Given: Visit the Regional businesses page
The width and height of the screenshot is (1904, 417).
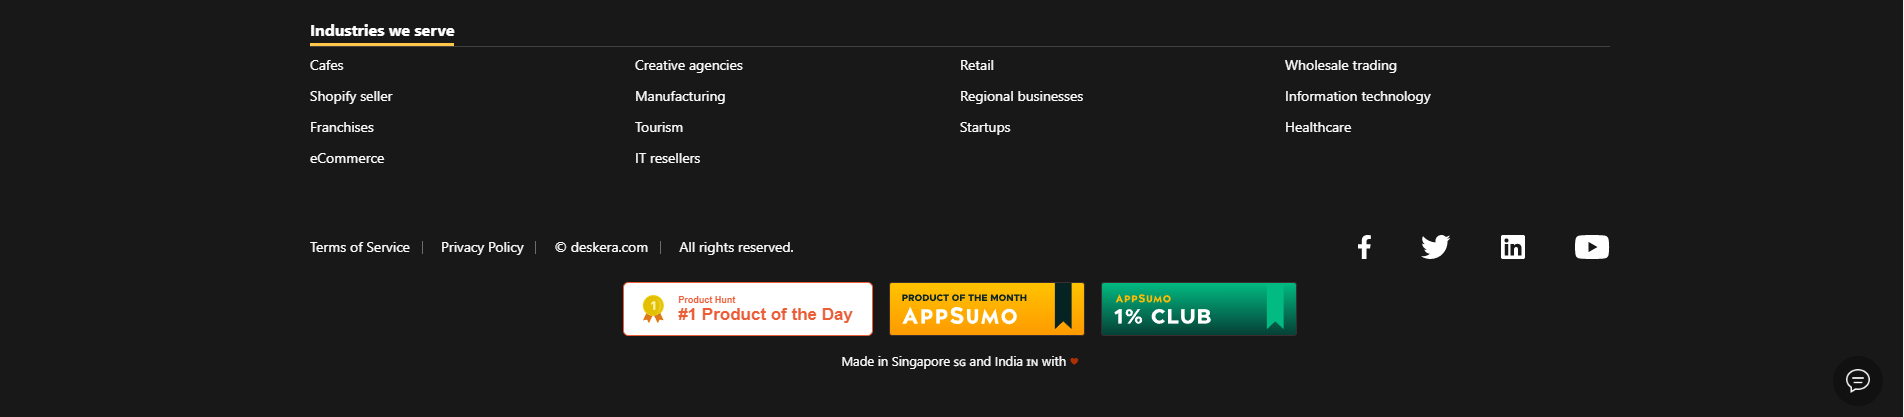Looking at the screenshot, I should (1021, 96).
